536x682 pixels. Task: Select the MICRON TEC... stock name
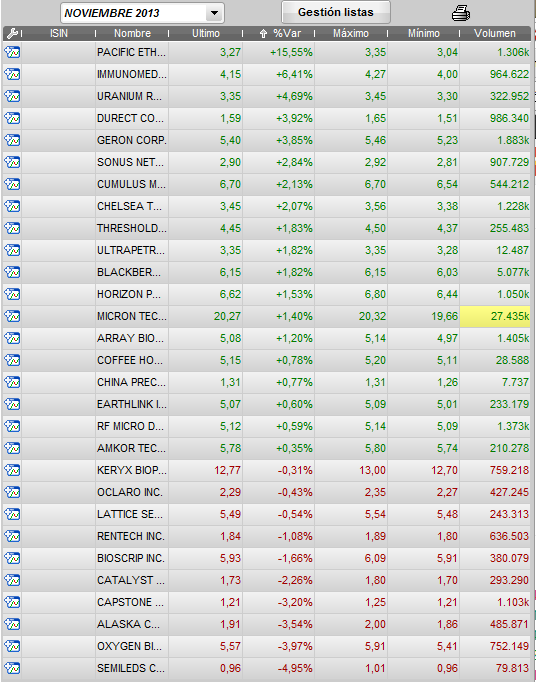coord(132,316)
